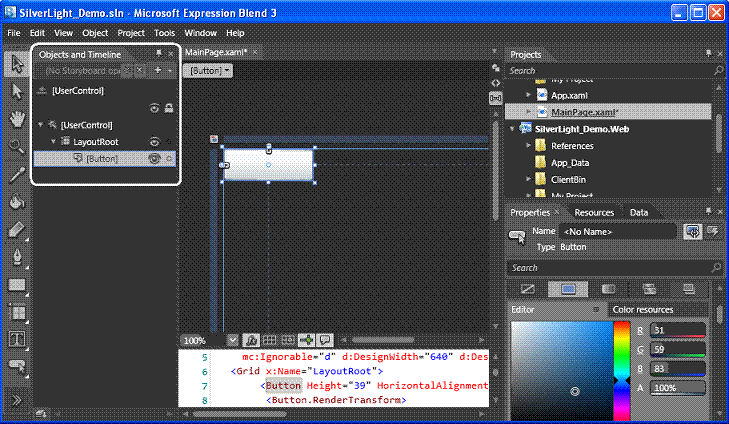Select the Selection arrow tool
The image size is (729, 424).
click(x=17, y=64)
